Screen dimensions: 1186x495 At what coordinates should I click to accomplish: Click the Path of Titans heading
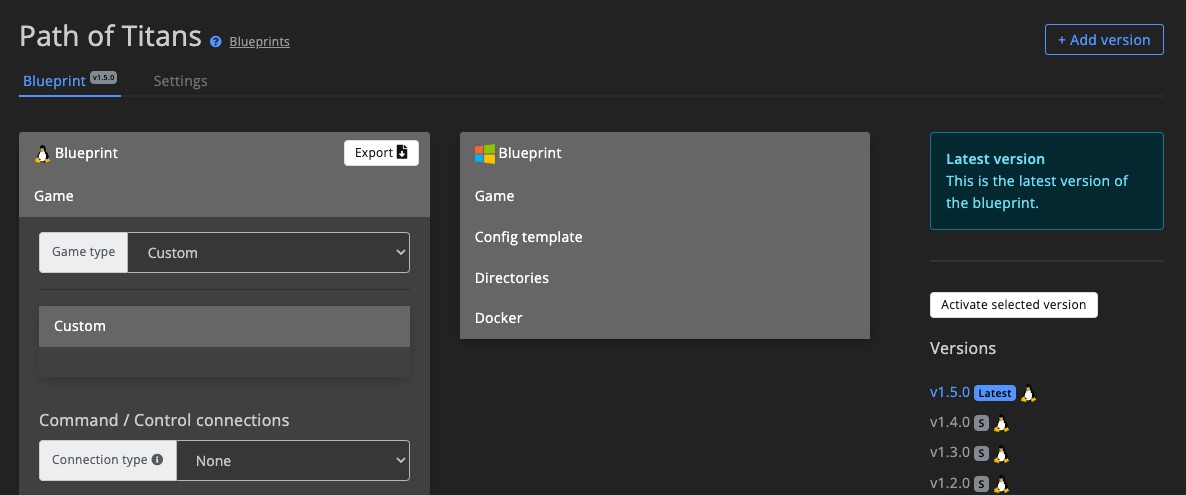(110, 36)
